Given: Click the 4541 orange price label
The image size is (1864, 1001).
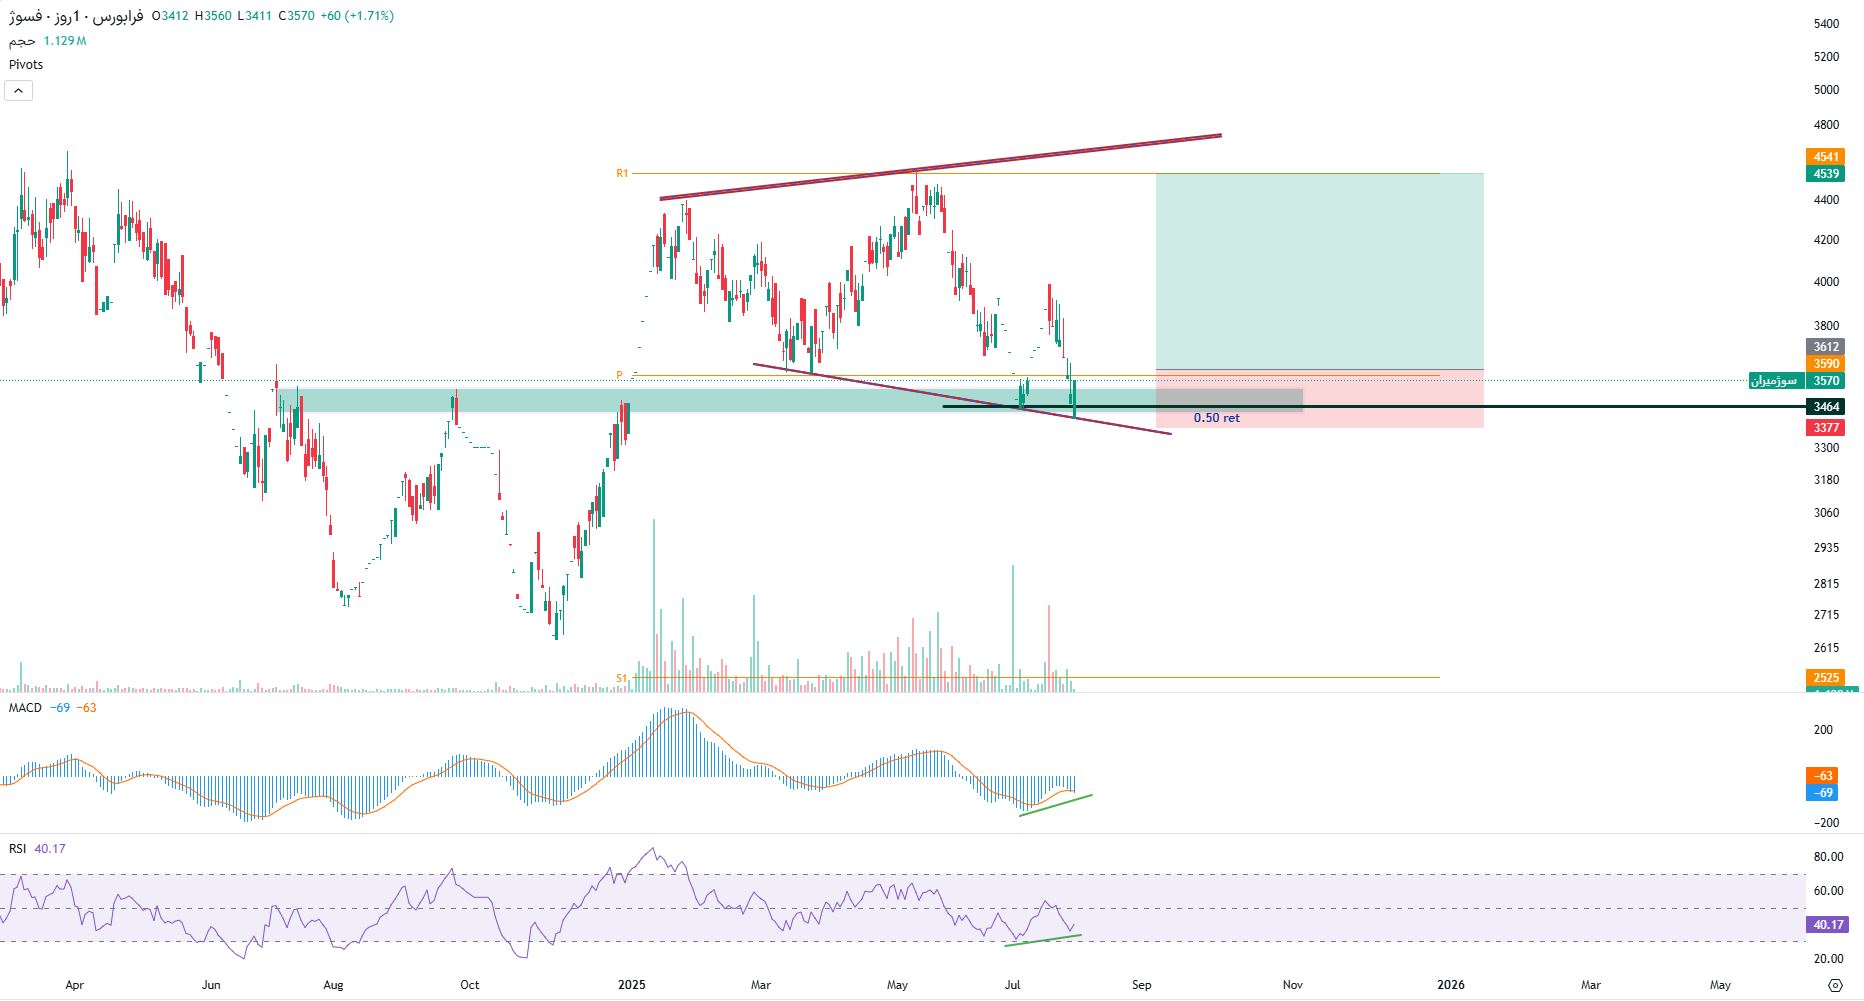Looking at the screenshot, I should [x=1826, y=157].
